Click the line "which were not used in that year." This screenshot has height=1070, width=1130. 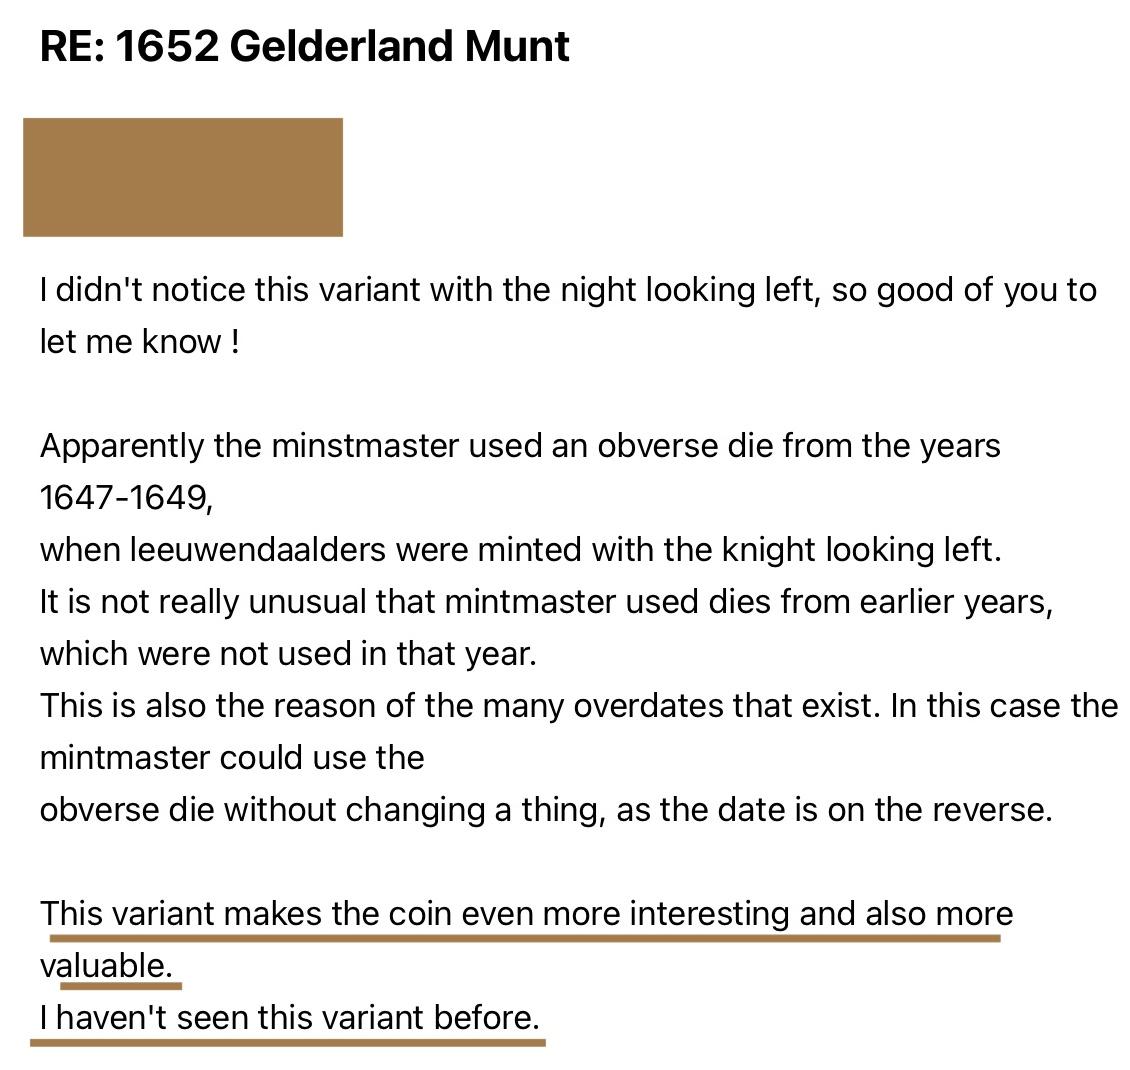(288, 654)
